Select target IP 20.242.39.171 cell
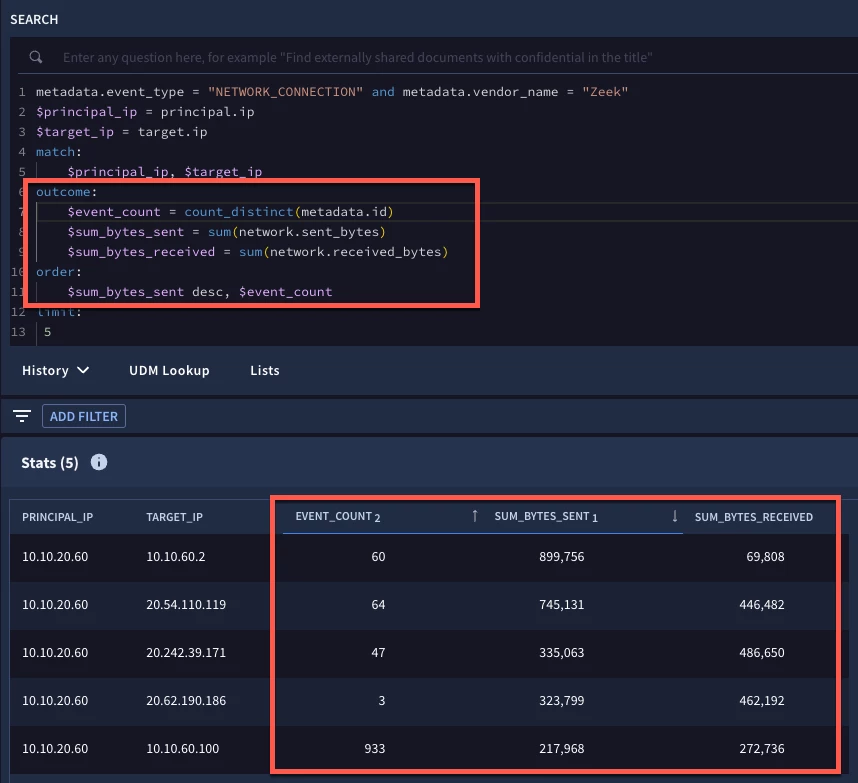858x783 pixels. click(186, 652)
